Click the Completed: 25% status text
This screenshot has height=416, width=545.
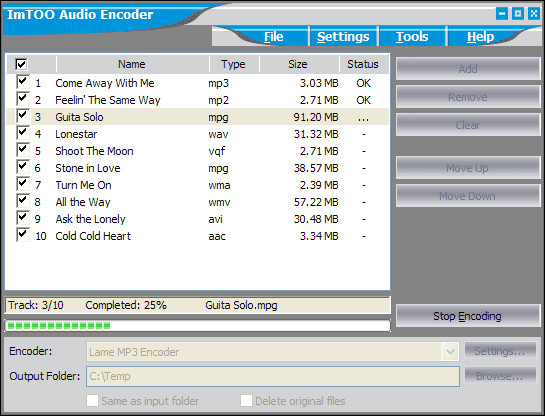pos(126,305)
